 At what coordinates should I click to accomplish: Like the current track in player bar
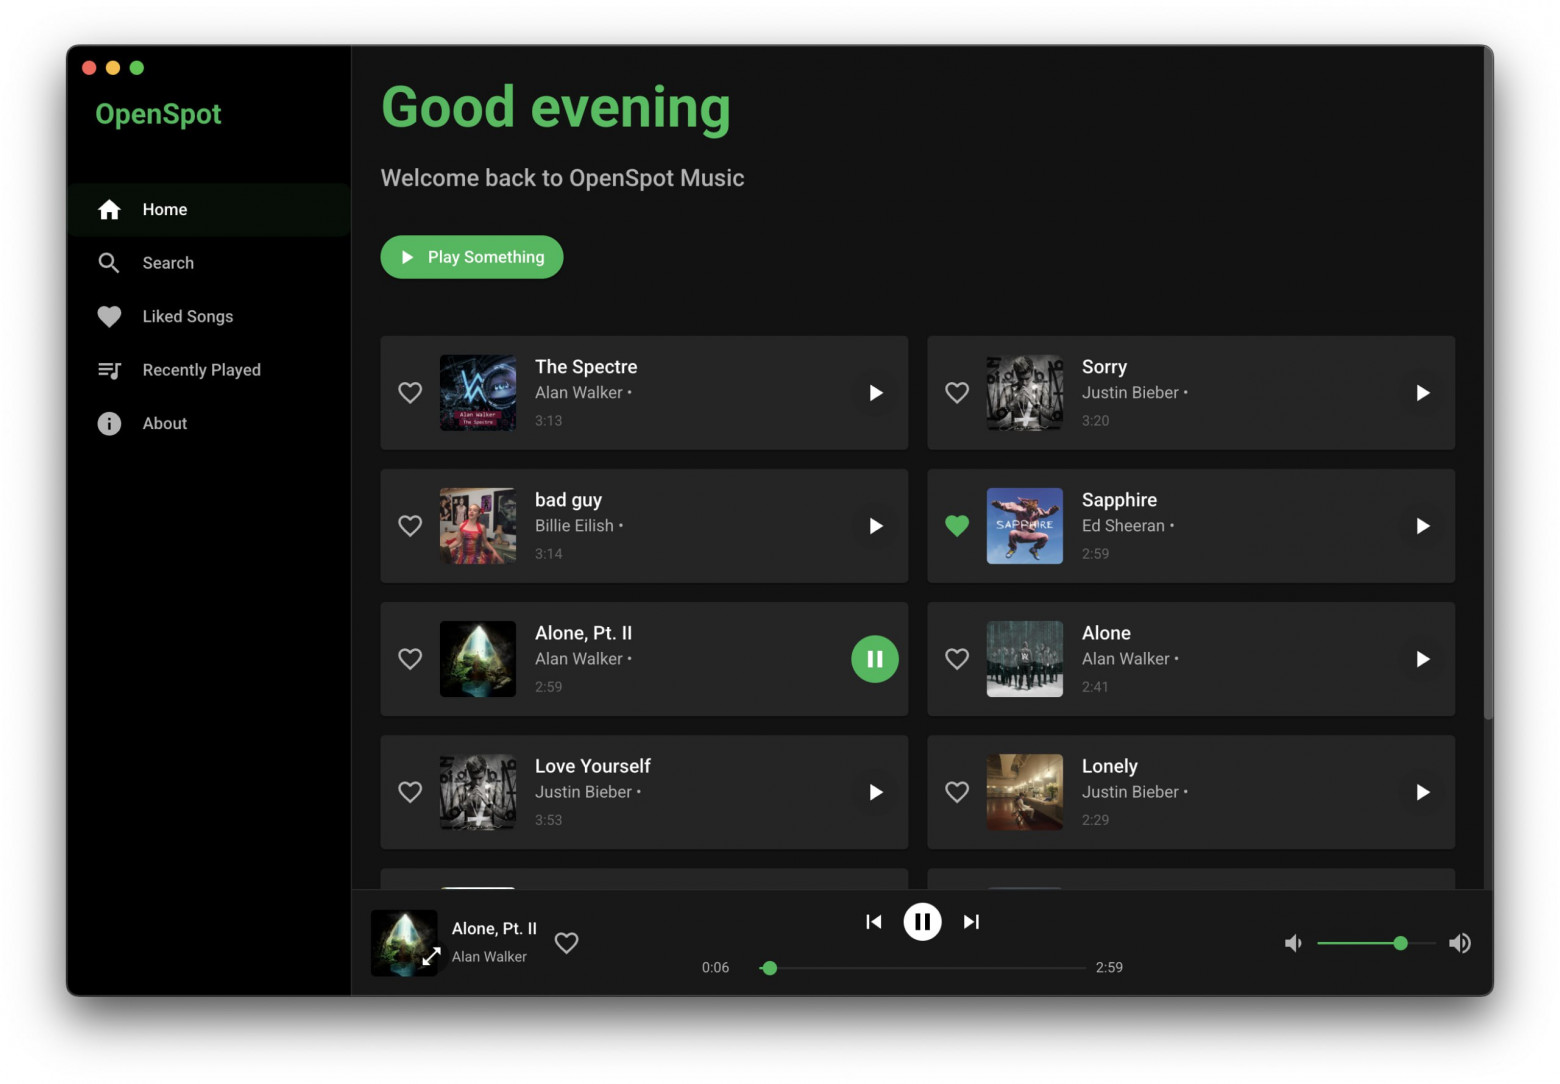click(567, 943)
